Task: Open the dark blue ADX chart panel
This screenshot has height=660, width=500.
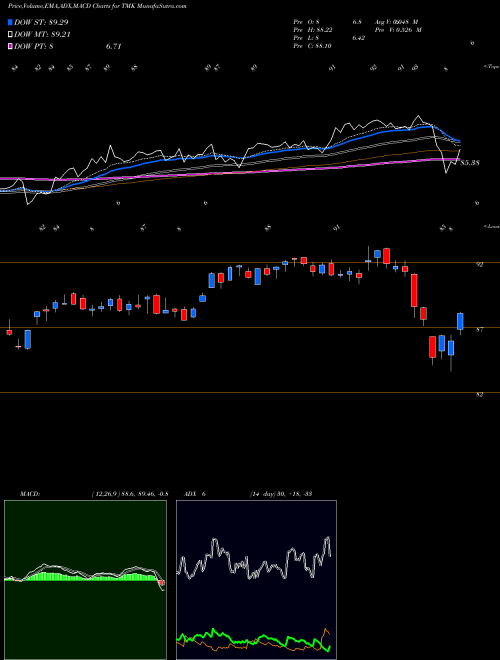Action: (x=256, y=580)
